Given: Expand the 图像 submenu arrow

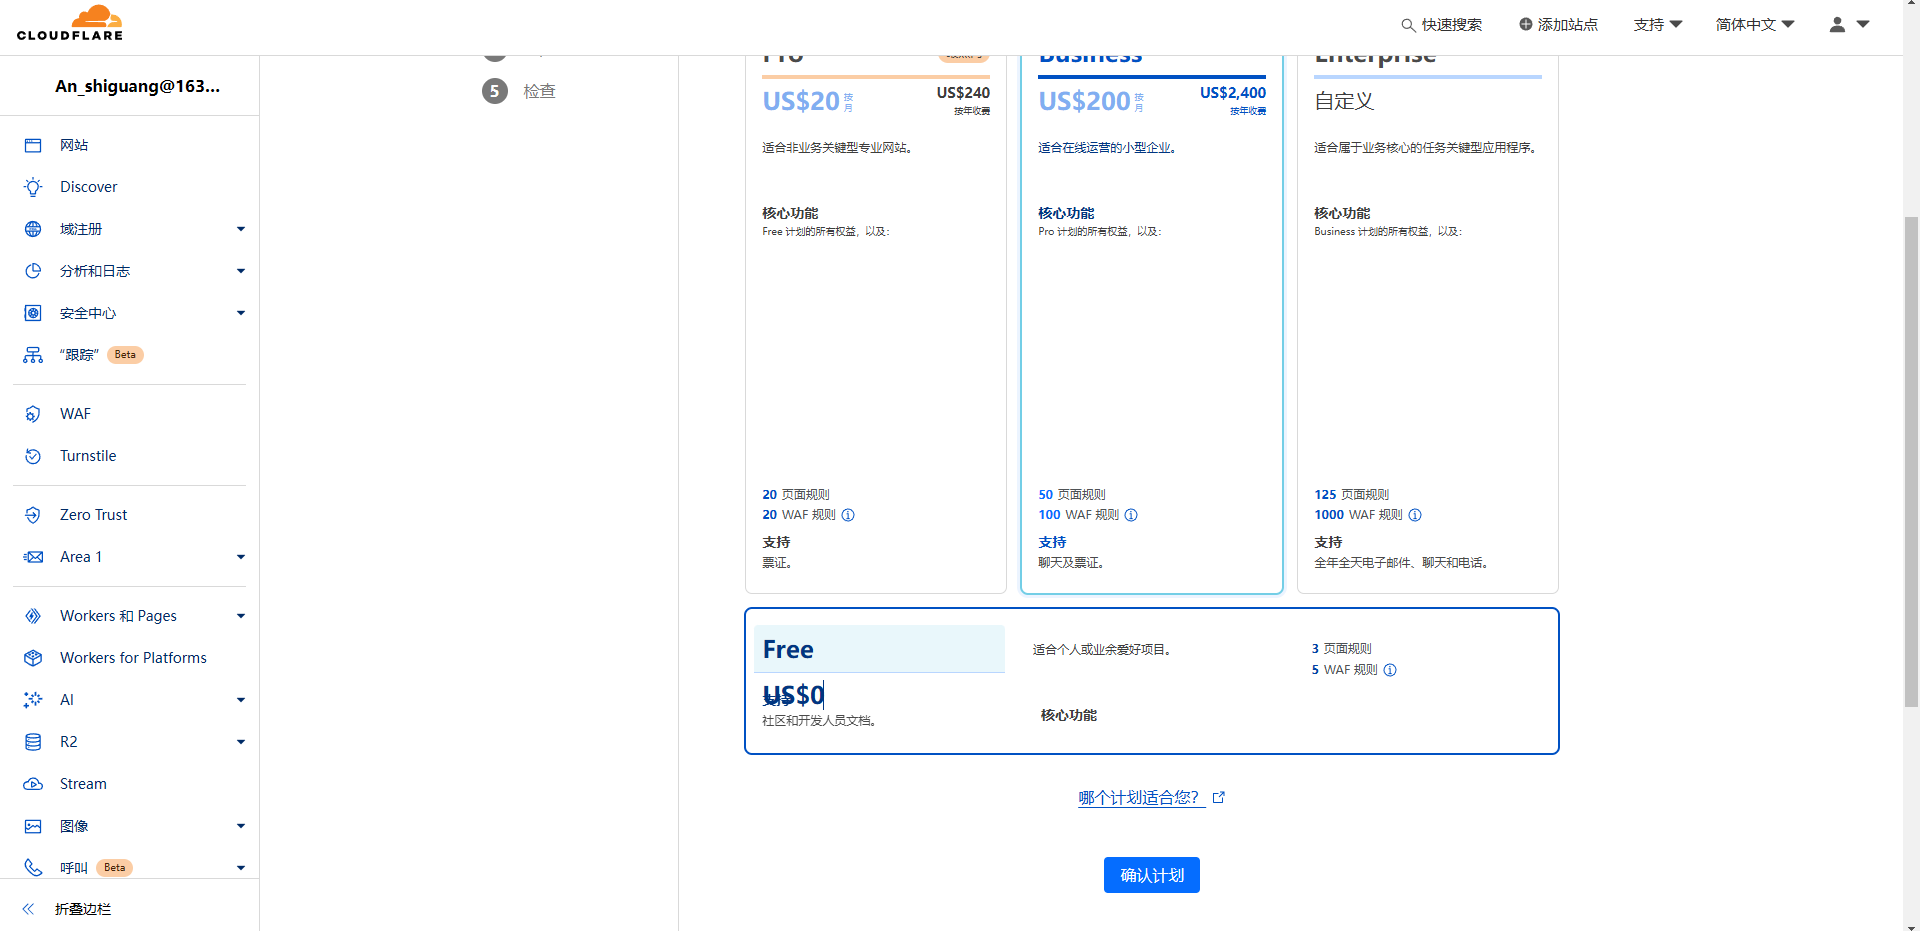Looking at the screenshot, I should 241,826.
